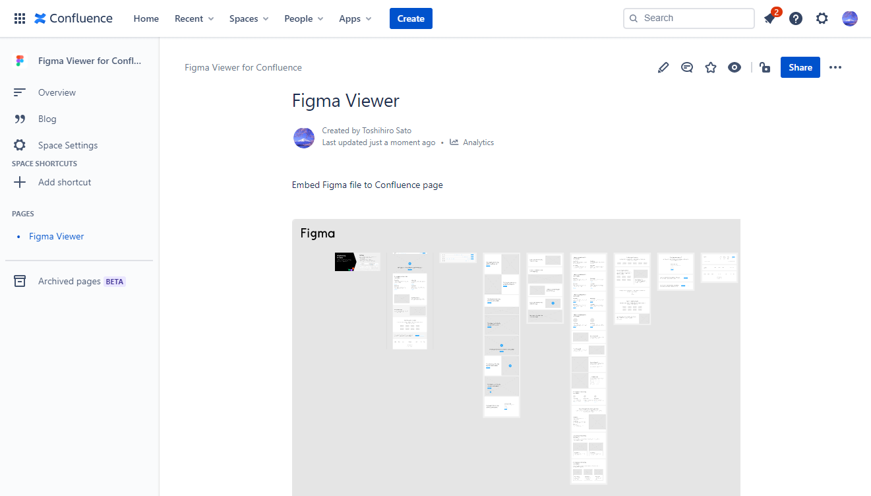The width and height of the screenshot is (871, 496).
Task: Click the Toshihiro Sato author name
Action: click(387, 131)
